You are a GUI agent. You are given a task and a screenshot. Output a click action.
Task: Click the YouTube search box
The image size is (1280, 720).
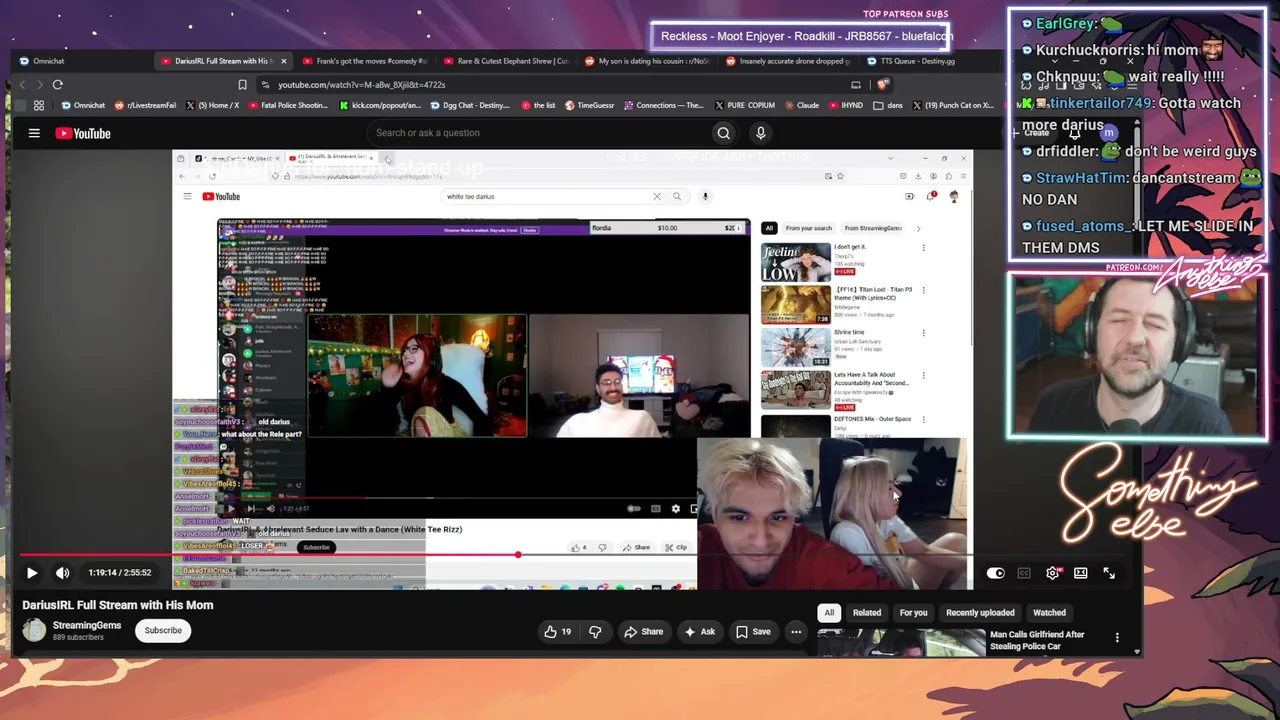point(540,133)
